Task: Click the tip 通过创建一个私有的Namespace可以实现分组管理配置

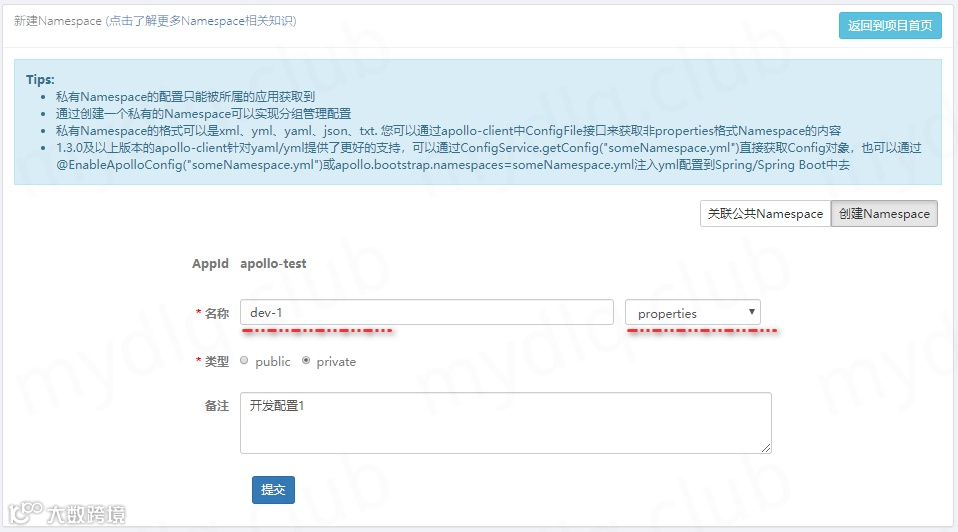Action: tap(203, 114)
